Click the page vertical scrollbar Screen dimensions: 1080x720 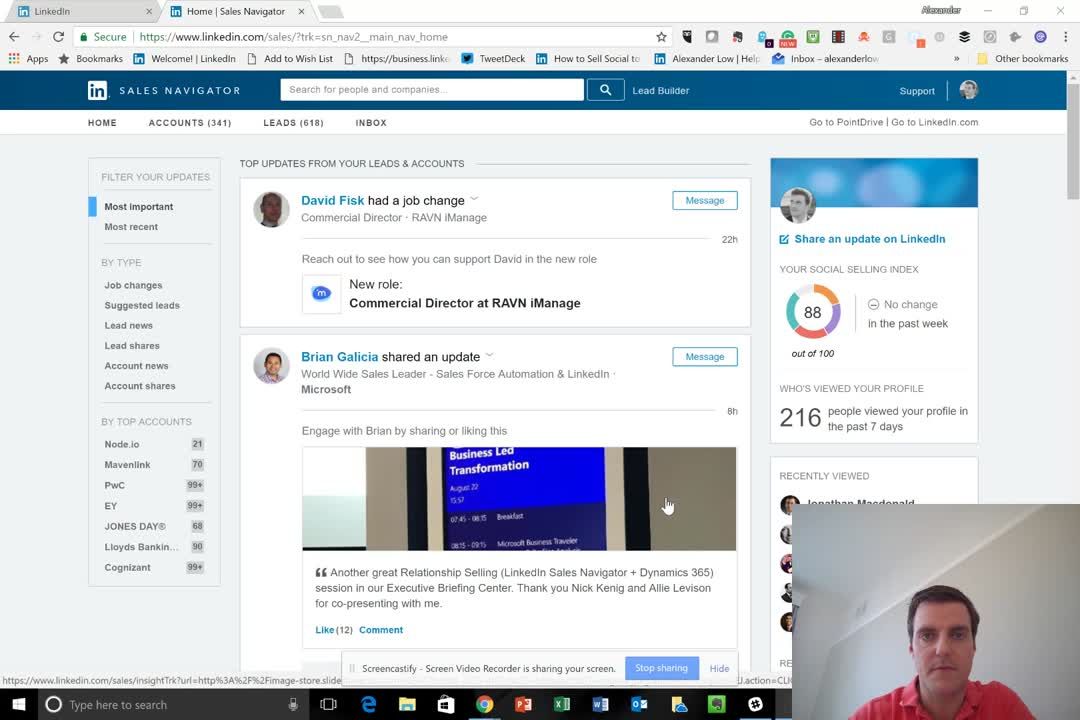pyautogui.click(x=1073, y=141)
